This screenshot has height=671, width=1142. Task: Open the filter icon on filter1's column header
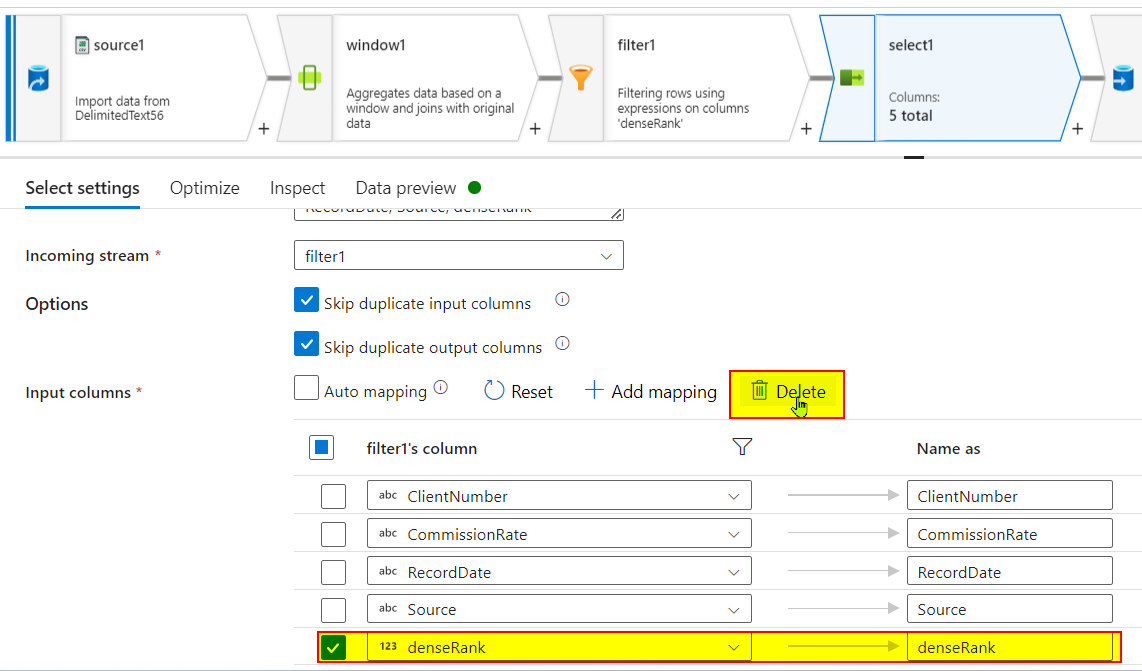coord(742,446)
